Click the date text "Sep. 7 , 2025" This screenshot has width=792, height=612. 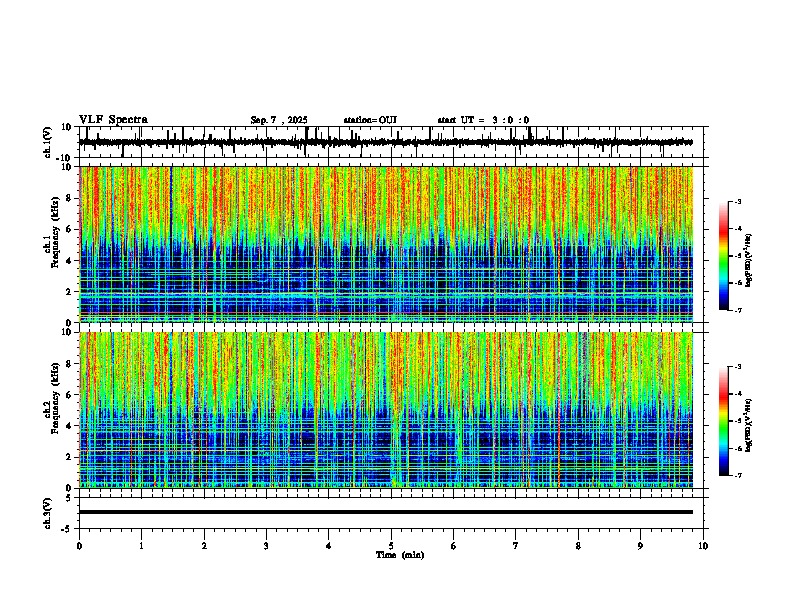pyautogui.click(x=279, y=120)
